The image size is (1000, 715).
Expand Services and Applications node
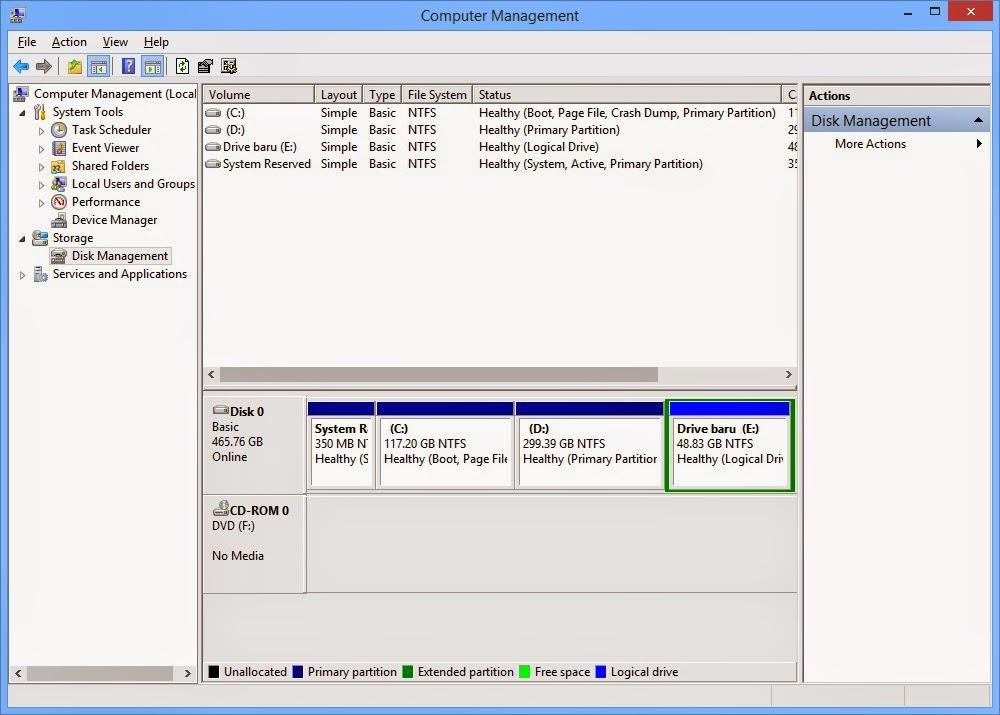click(23, 275)
